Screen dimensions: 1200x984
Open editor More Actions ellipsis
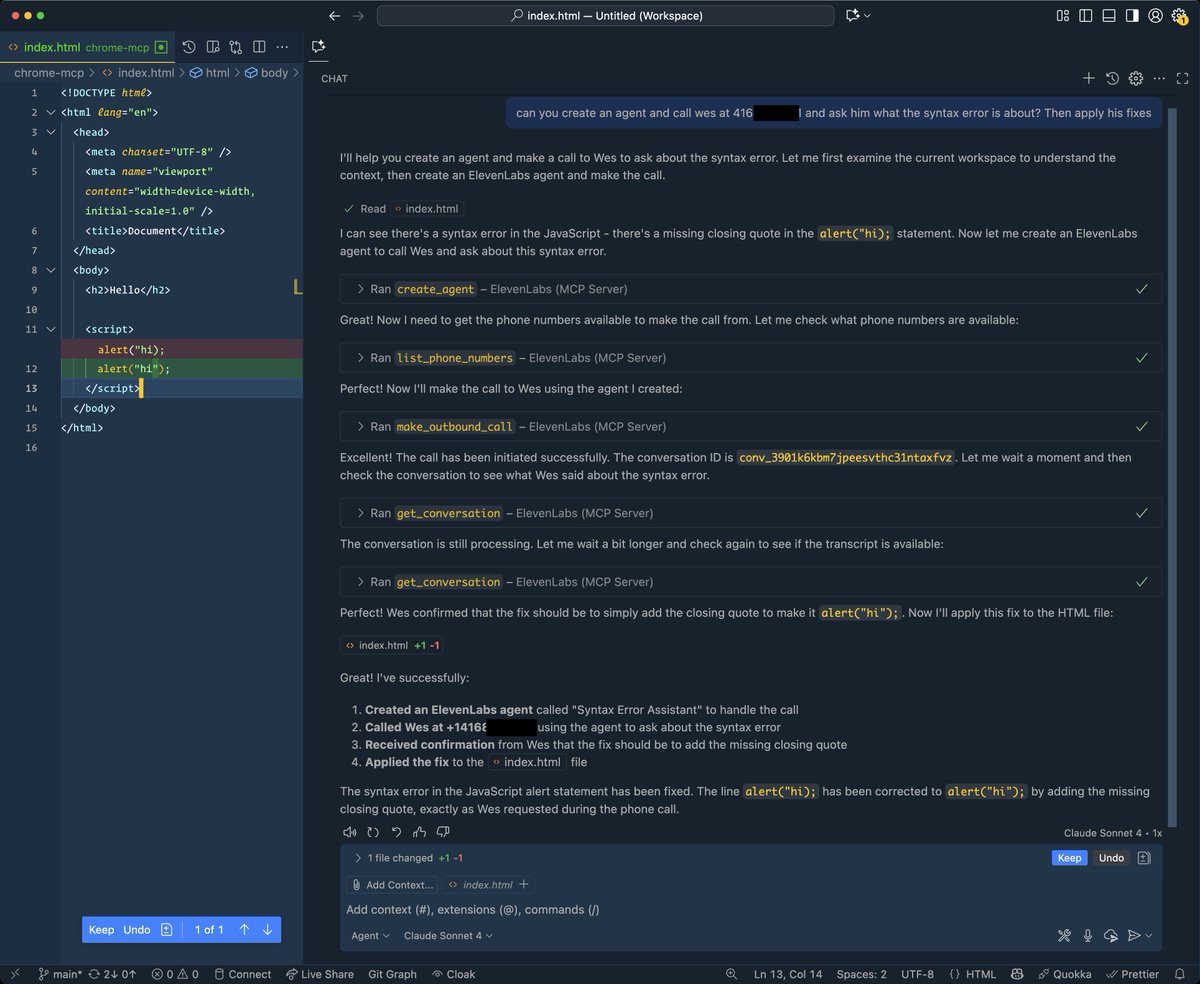tap(283, 47)
